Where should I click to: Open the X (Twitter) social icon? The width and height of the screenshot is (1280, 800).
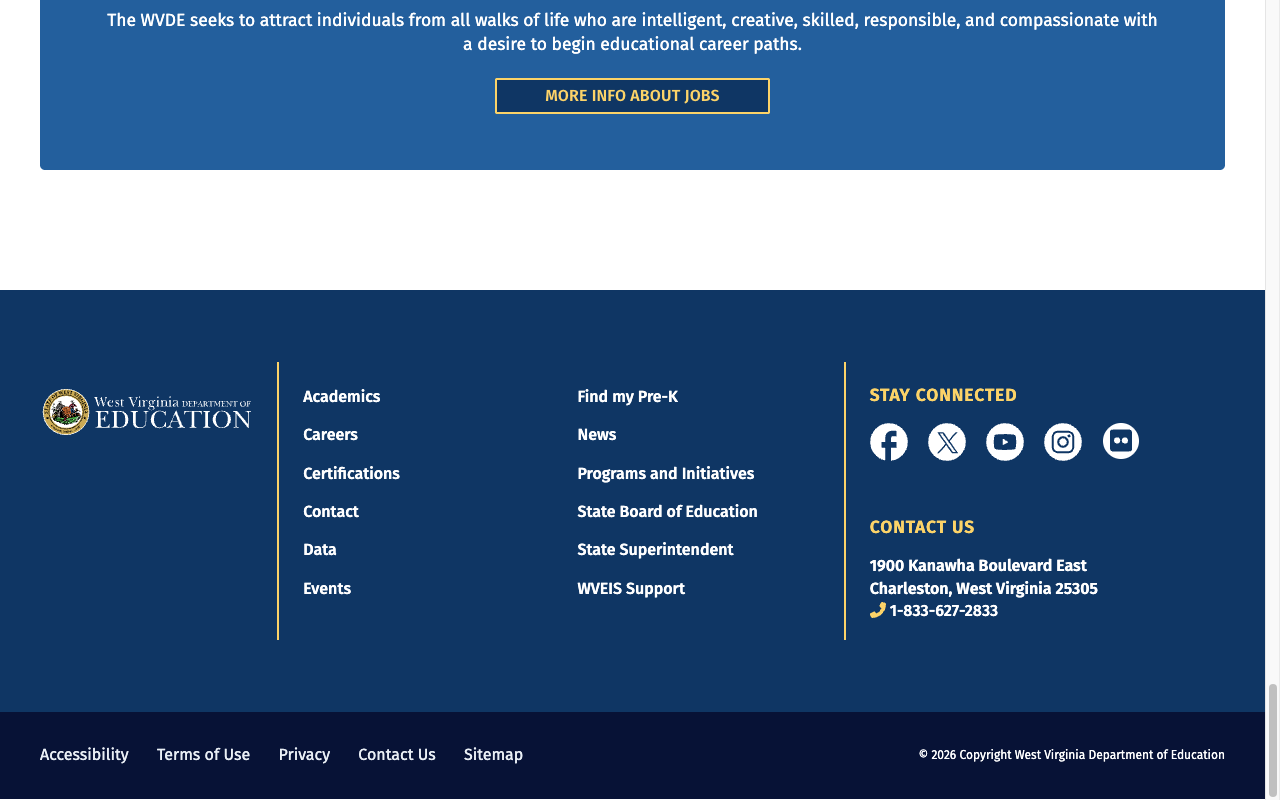[947, 442]
